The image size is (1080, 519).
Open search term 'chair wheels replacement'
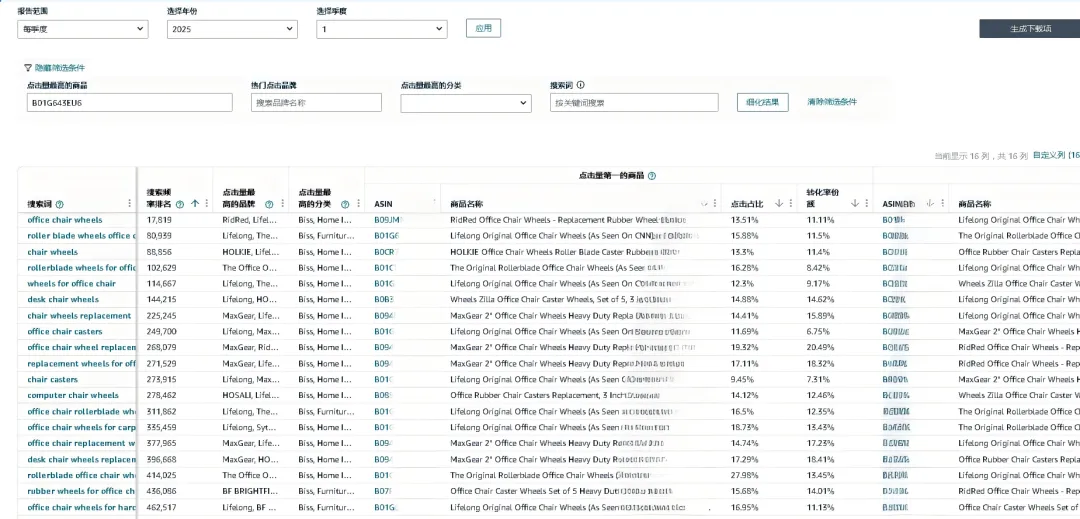pyautogui.click(x=79, y=316)
